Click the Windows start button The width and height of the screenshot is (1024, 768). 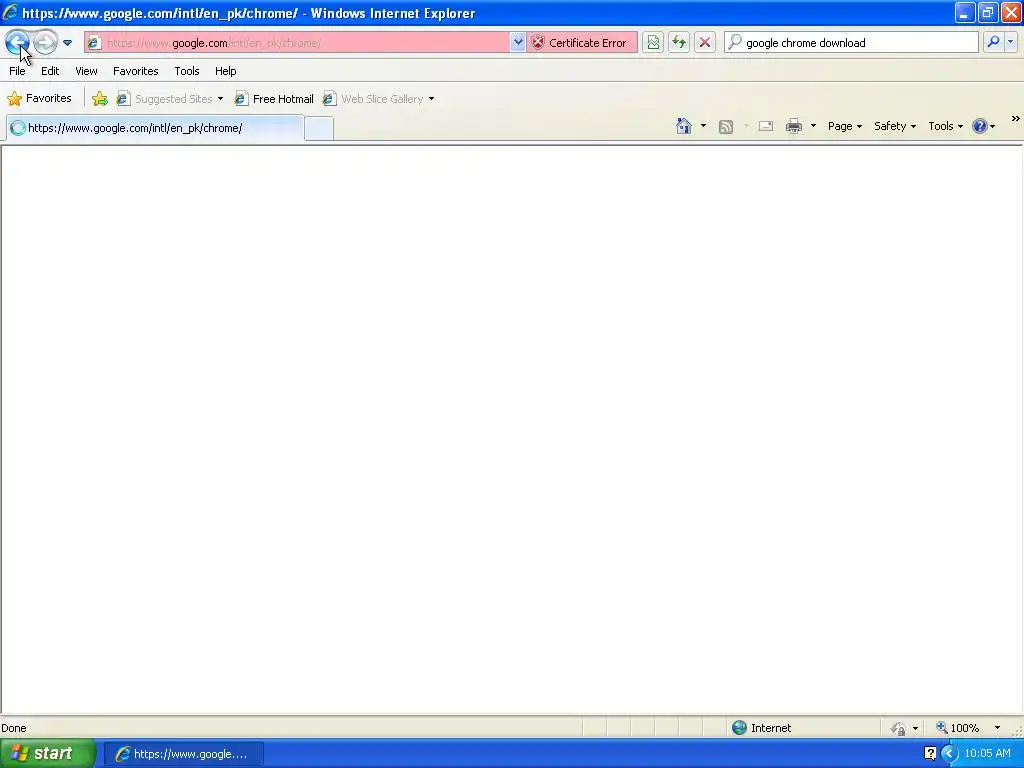coord(47,754)
